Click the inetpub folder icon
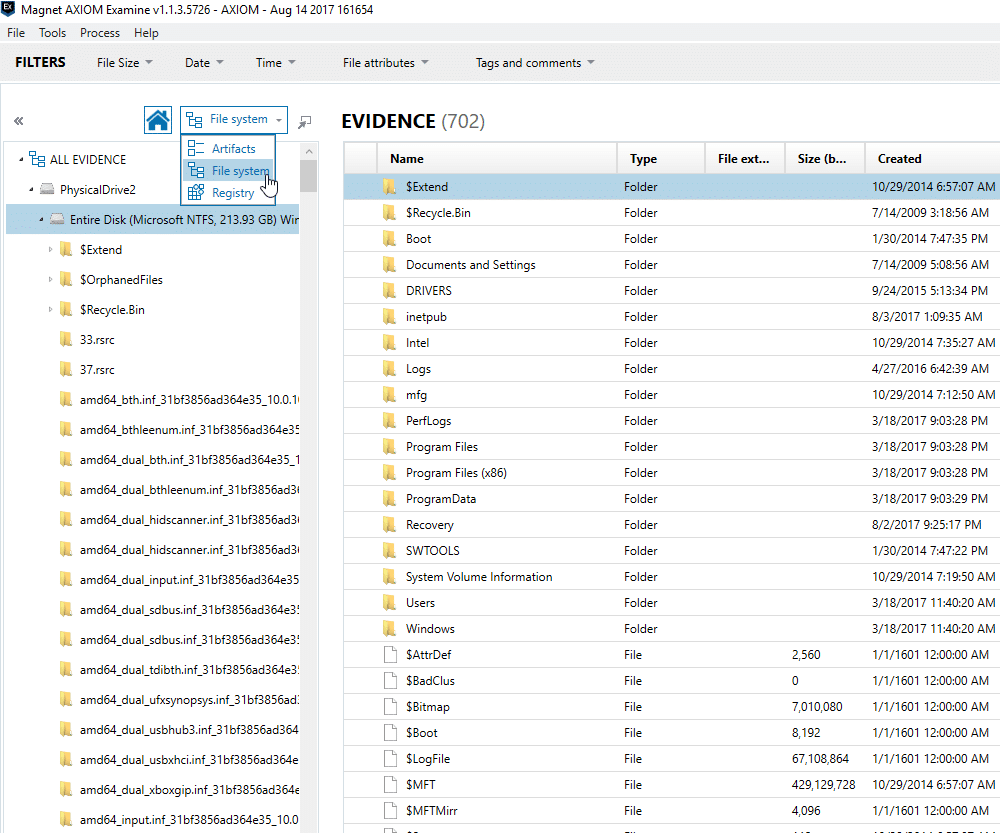 [x=389, y=317]
